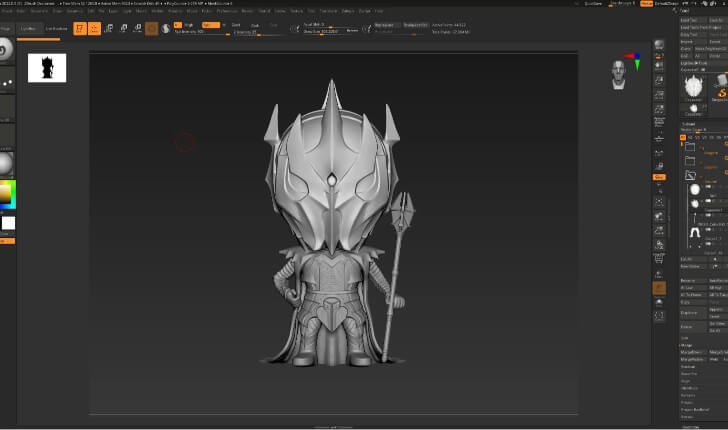This screenshot has width=728, height=430.
Task: Toggle the orange Xyz rotation button
Action: click(x=659, y=177)
